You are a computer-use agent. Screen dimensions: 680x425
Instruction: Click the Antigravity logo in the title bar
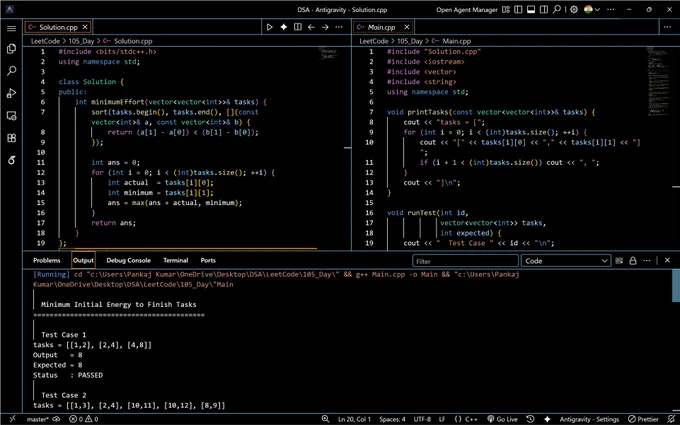[x=9, y=9]
